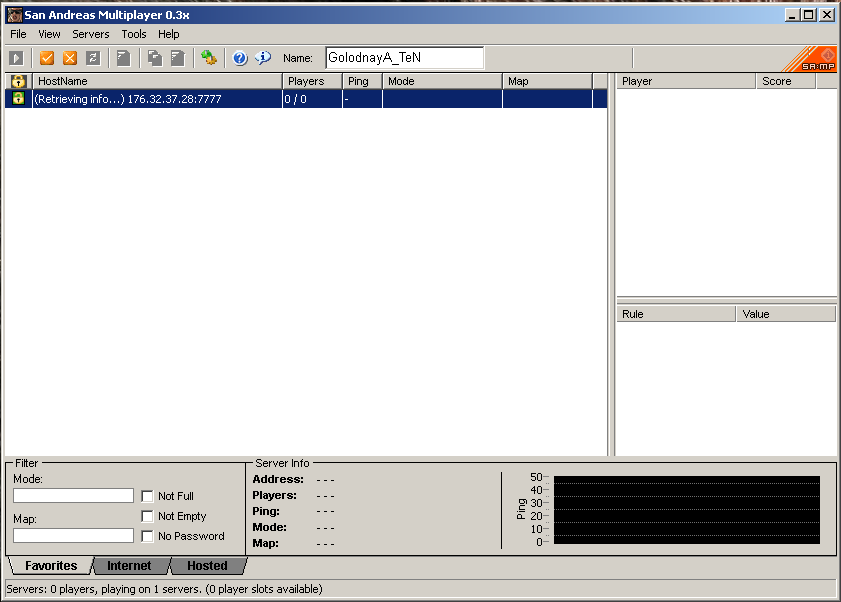Click the Score column header

[786, 81]
